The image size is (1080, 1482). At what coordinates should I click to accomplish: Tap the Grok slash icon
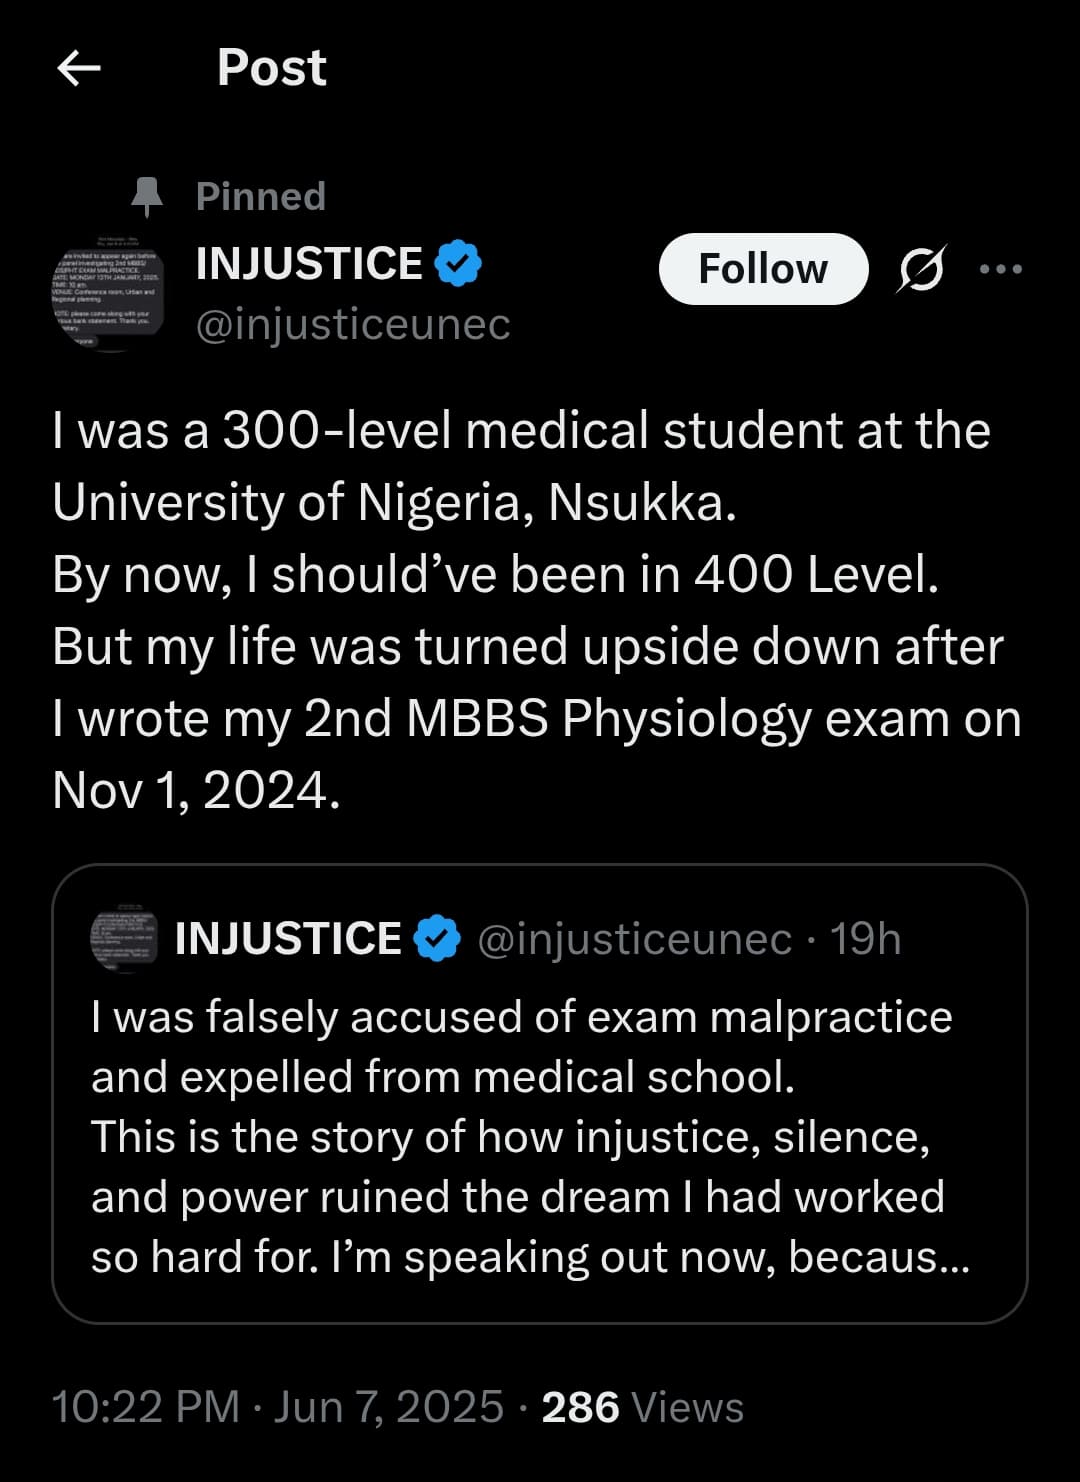coord(920,269)
